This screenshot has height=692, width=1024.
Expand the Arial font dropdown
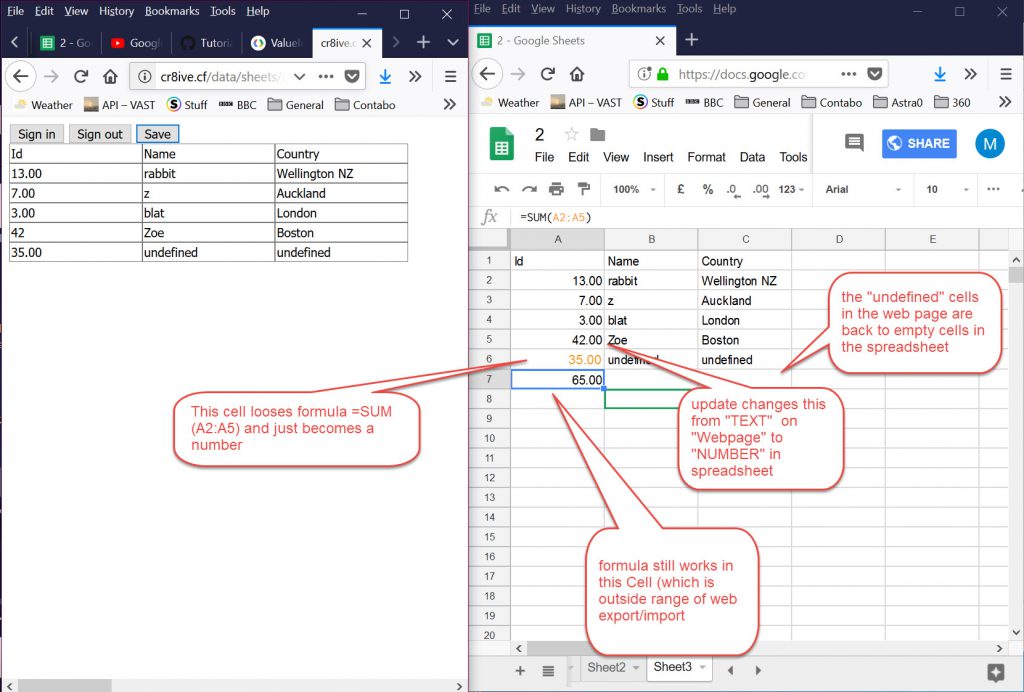point(860,189)
